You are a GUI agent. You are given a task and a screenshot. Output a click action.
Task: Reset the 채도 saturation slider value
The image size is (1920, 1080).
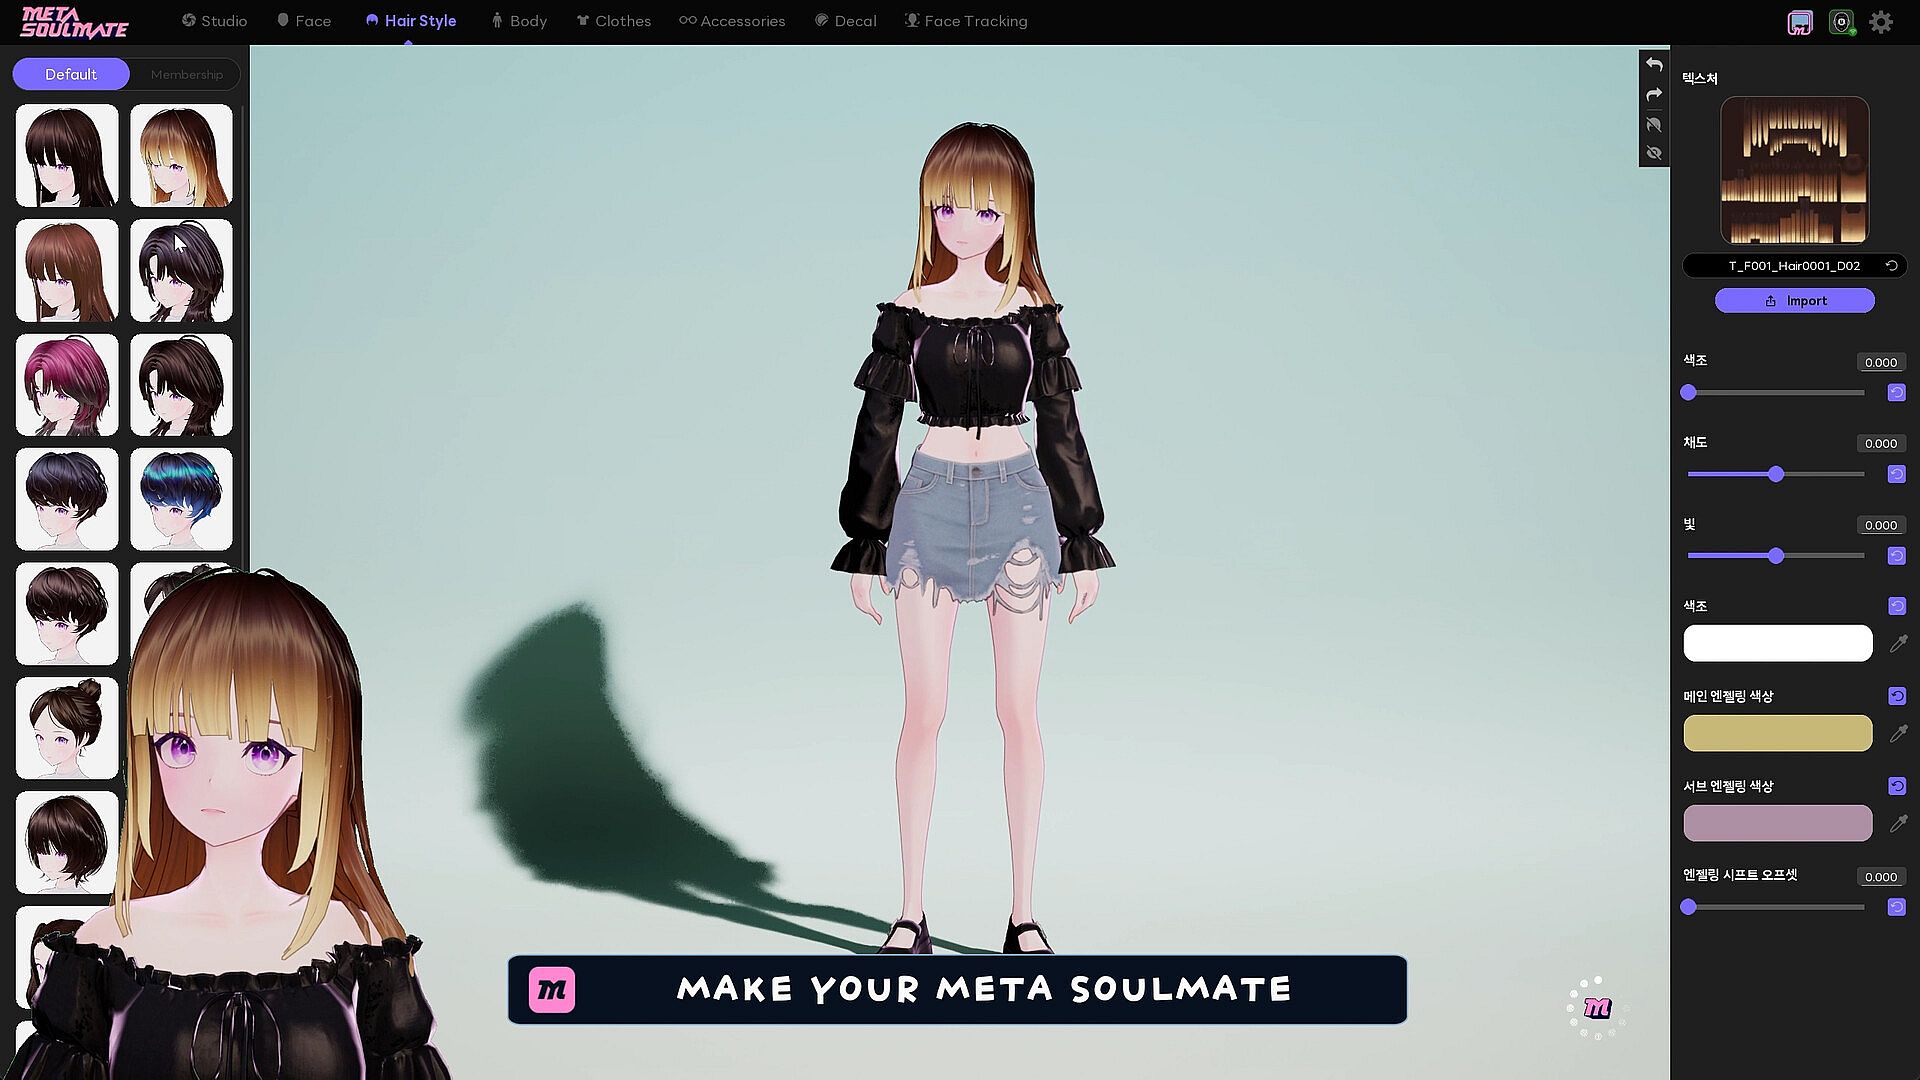1896,474
